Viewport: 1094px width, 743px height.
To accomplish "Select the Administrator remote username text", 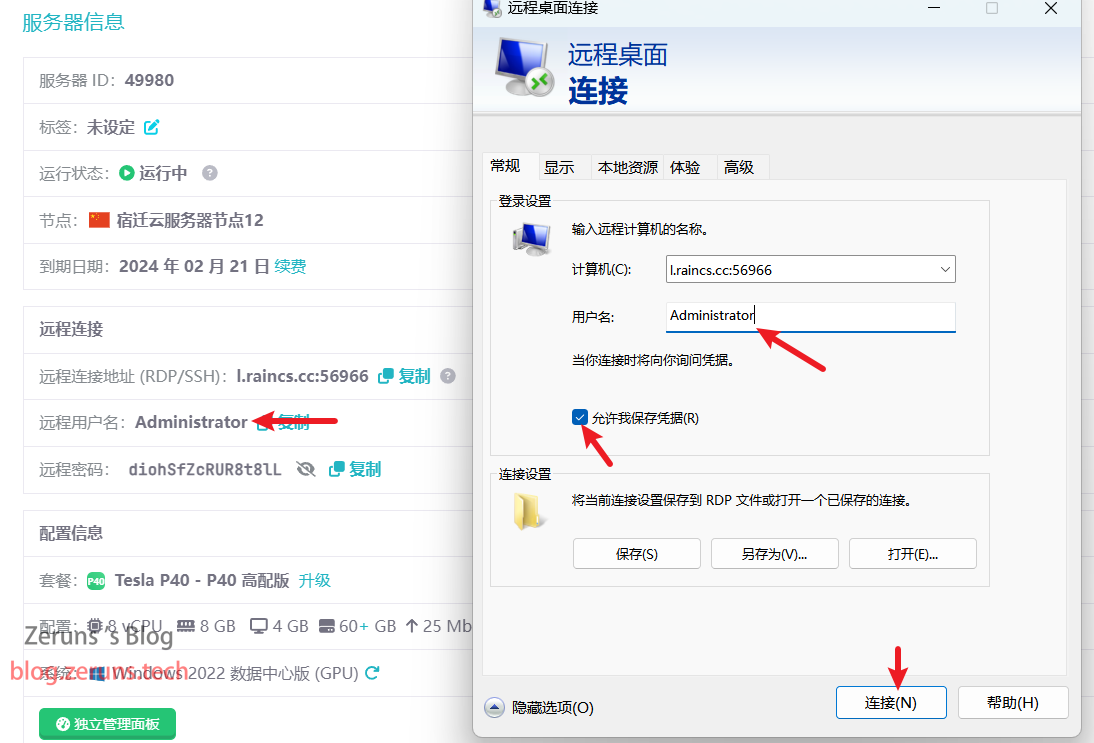I will 191,422.
